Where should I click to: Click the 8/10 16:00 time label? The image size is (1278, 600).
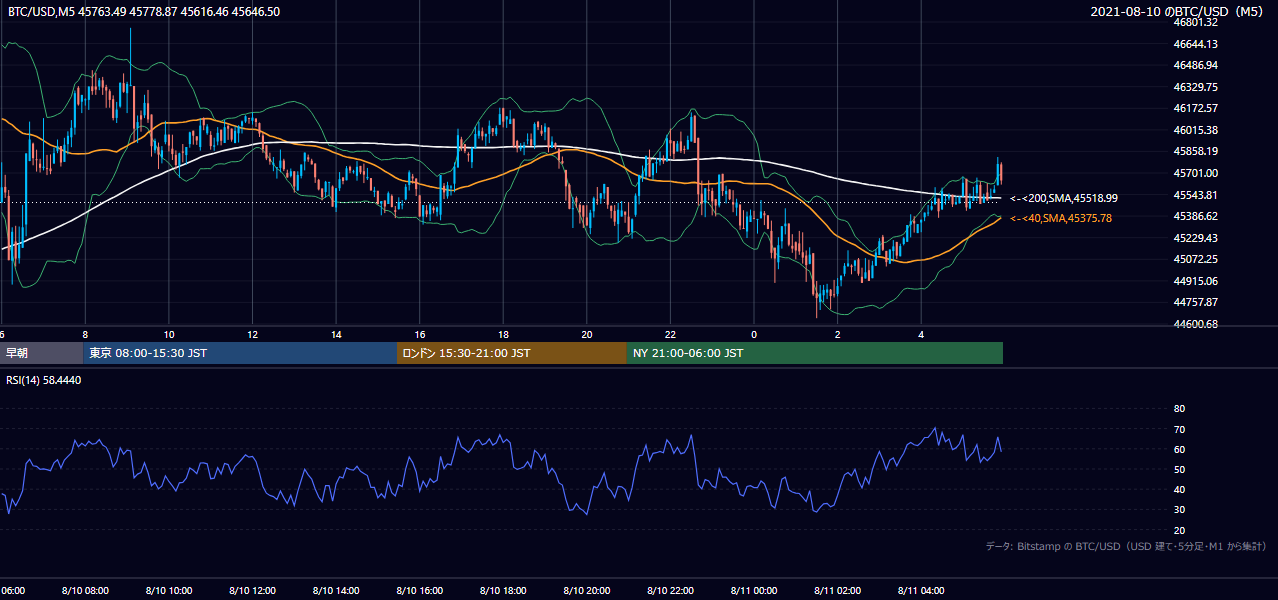click(420, 591)
